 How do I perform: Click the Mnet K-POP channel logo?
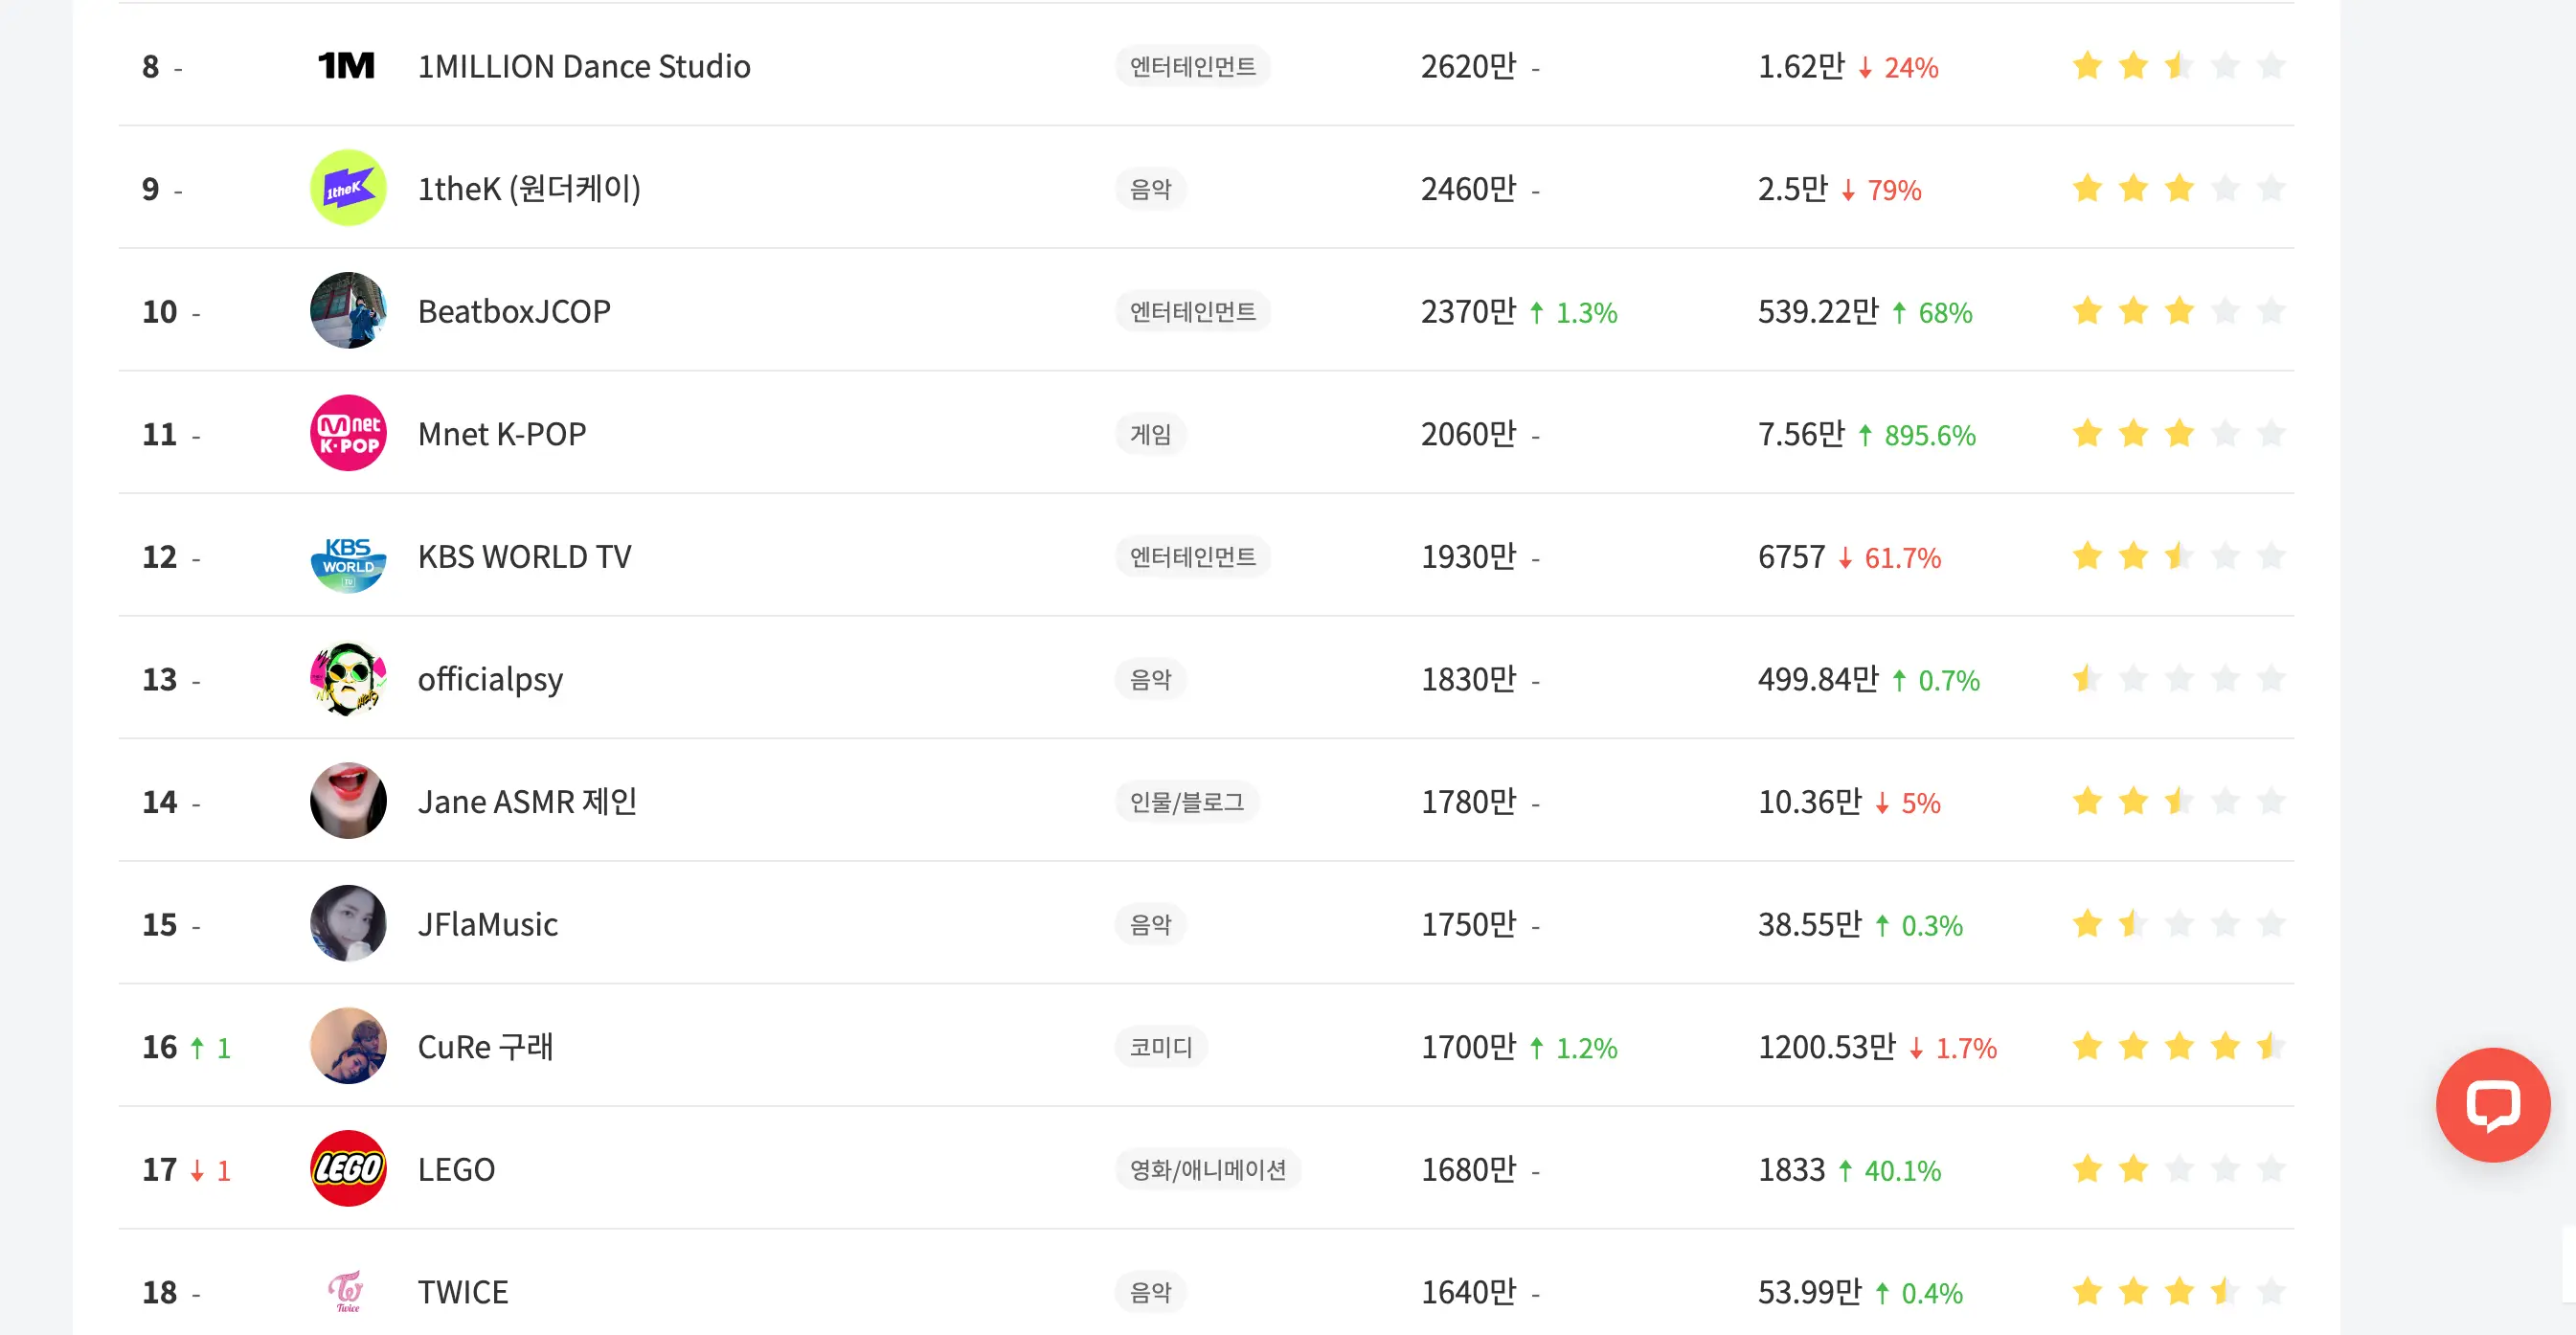point(348,433)
